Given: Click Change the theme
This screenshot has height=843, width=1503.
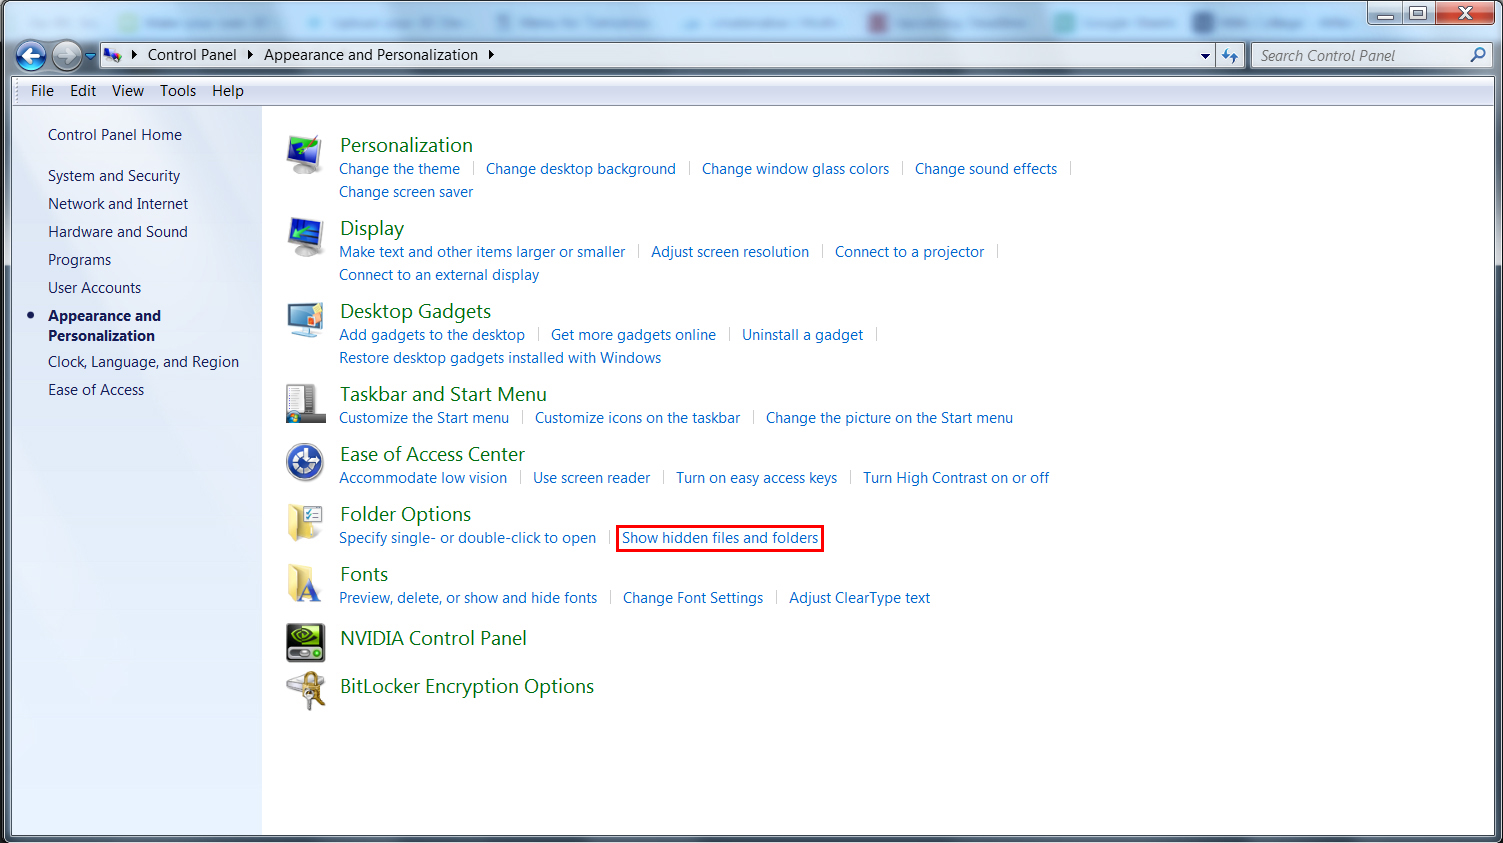Looking at the screenshot, I should click(x=400, y=169).
